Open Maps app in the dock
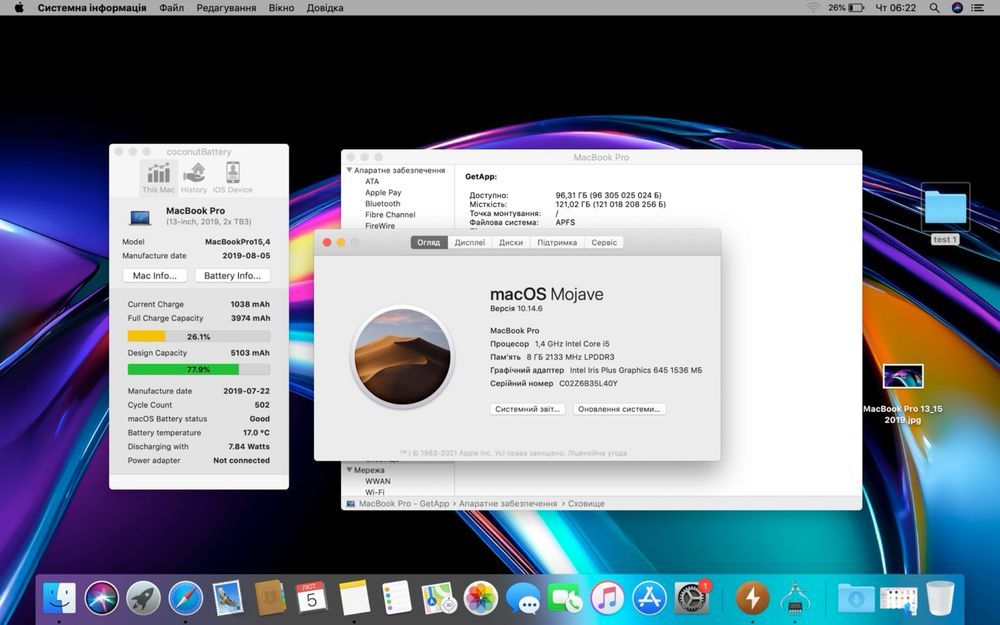This screenshot has height=625, width=1000. 438,598
